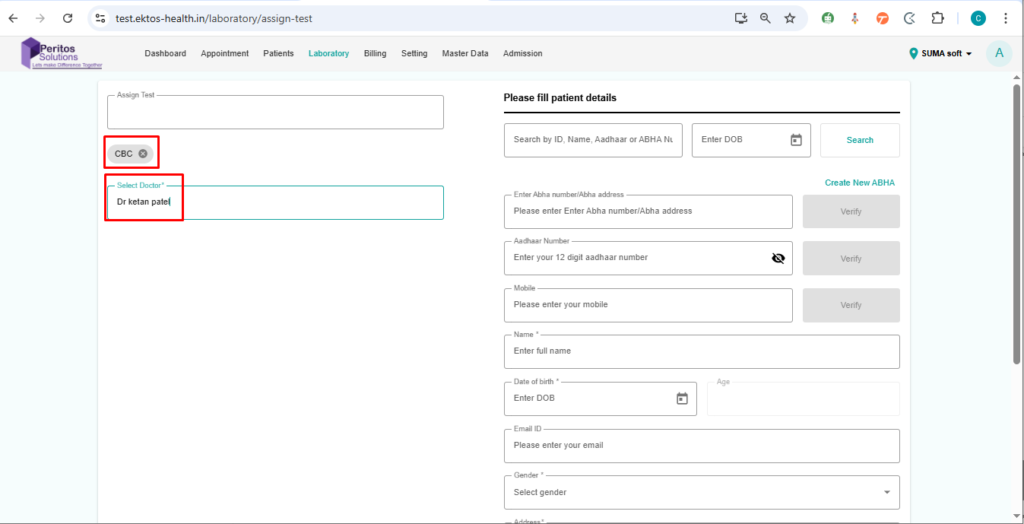Click the SUMA soft location pin icon

[913, 54]
